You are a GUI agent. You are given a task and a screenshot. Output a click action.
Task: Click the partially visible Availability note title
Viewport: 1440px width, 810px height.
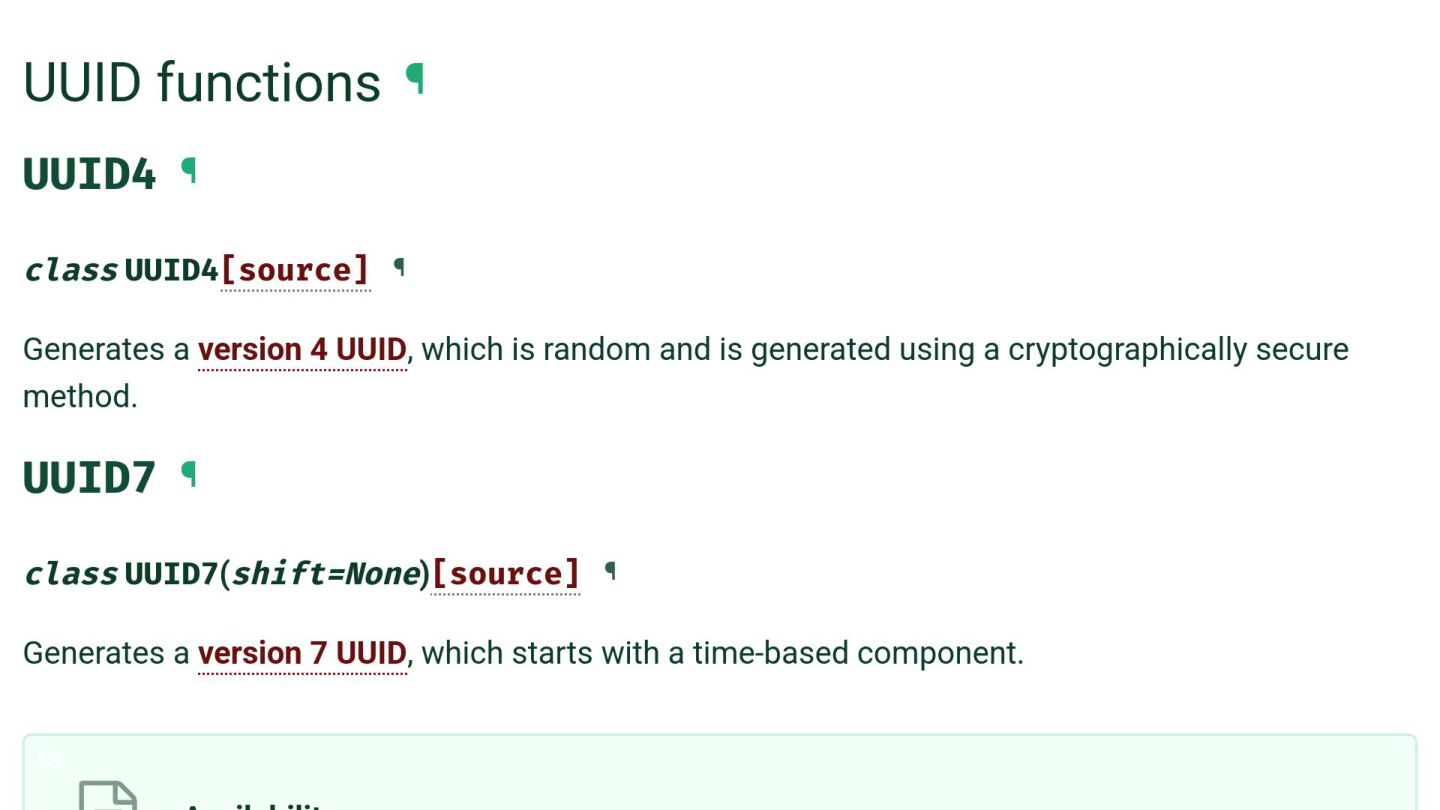click(x=253, y=804)
